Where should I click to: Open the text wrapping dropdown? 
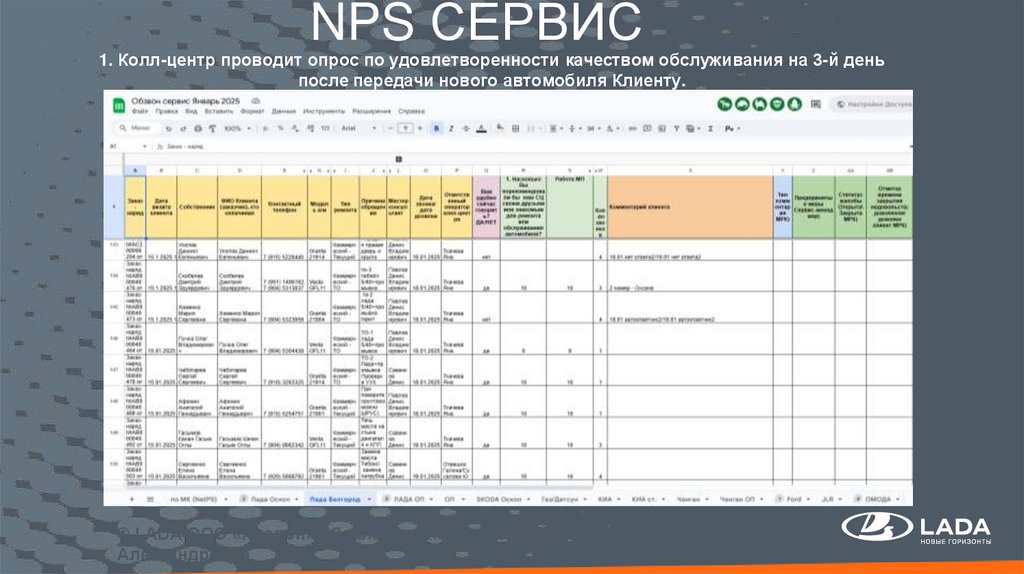[x=594, y=129]
